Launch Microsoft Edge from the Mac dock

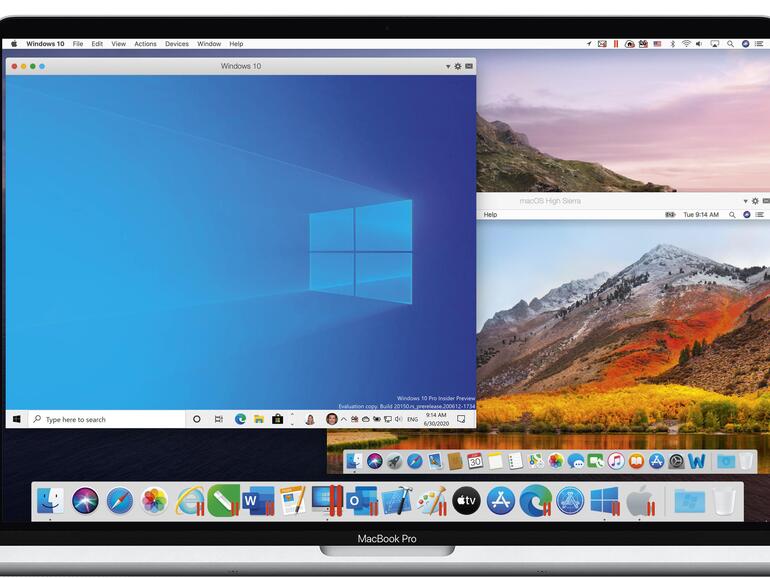(x=535, y=501)
